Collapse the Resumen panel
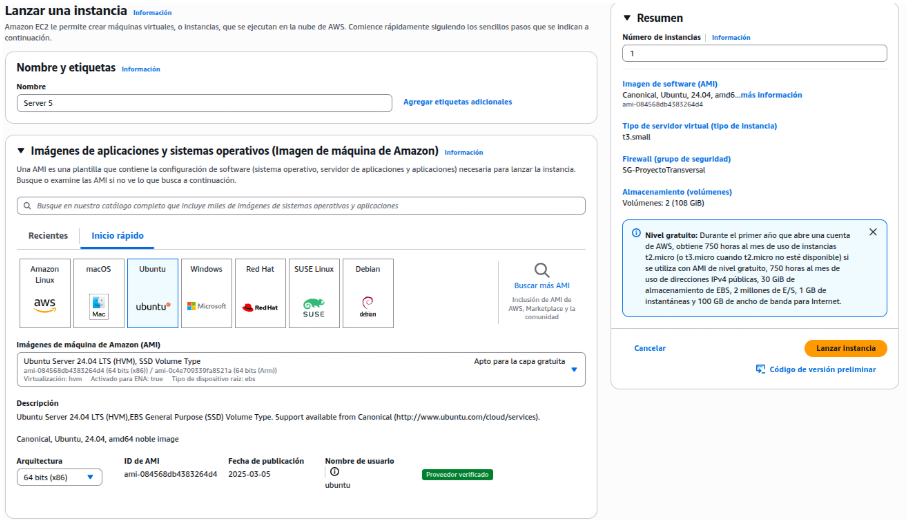 click(627, 18)
